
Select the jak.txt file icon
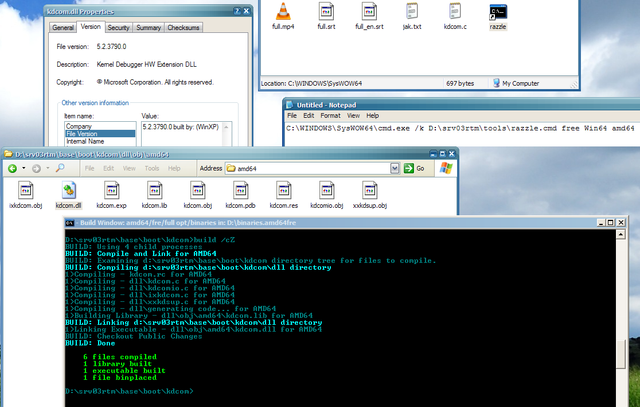tap(412, 11)
